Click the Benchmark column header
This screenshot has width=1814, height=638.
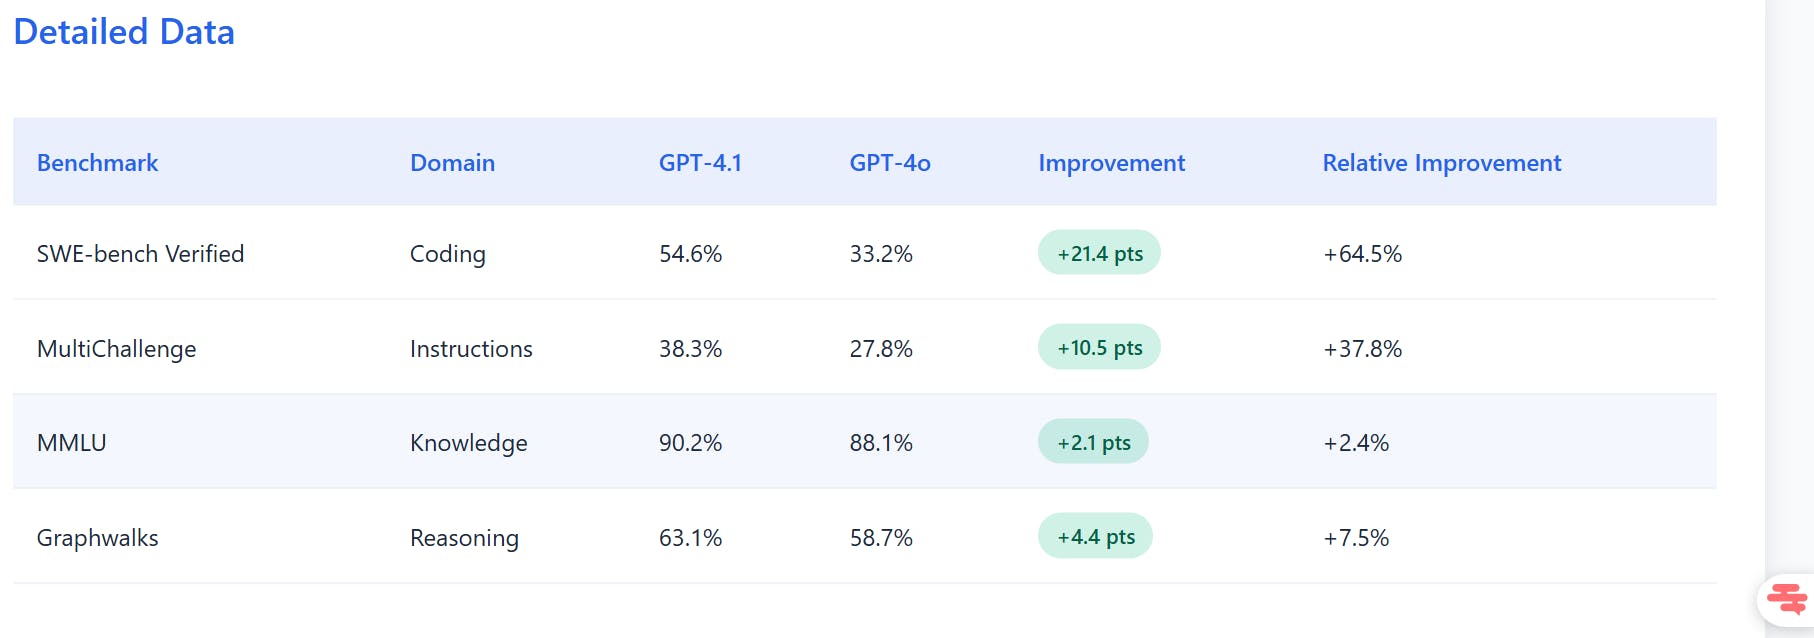point(97,163)
